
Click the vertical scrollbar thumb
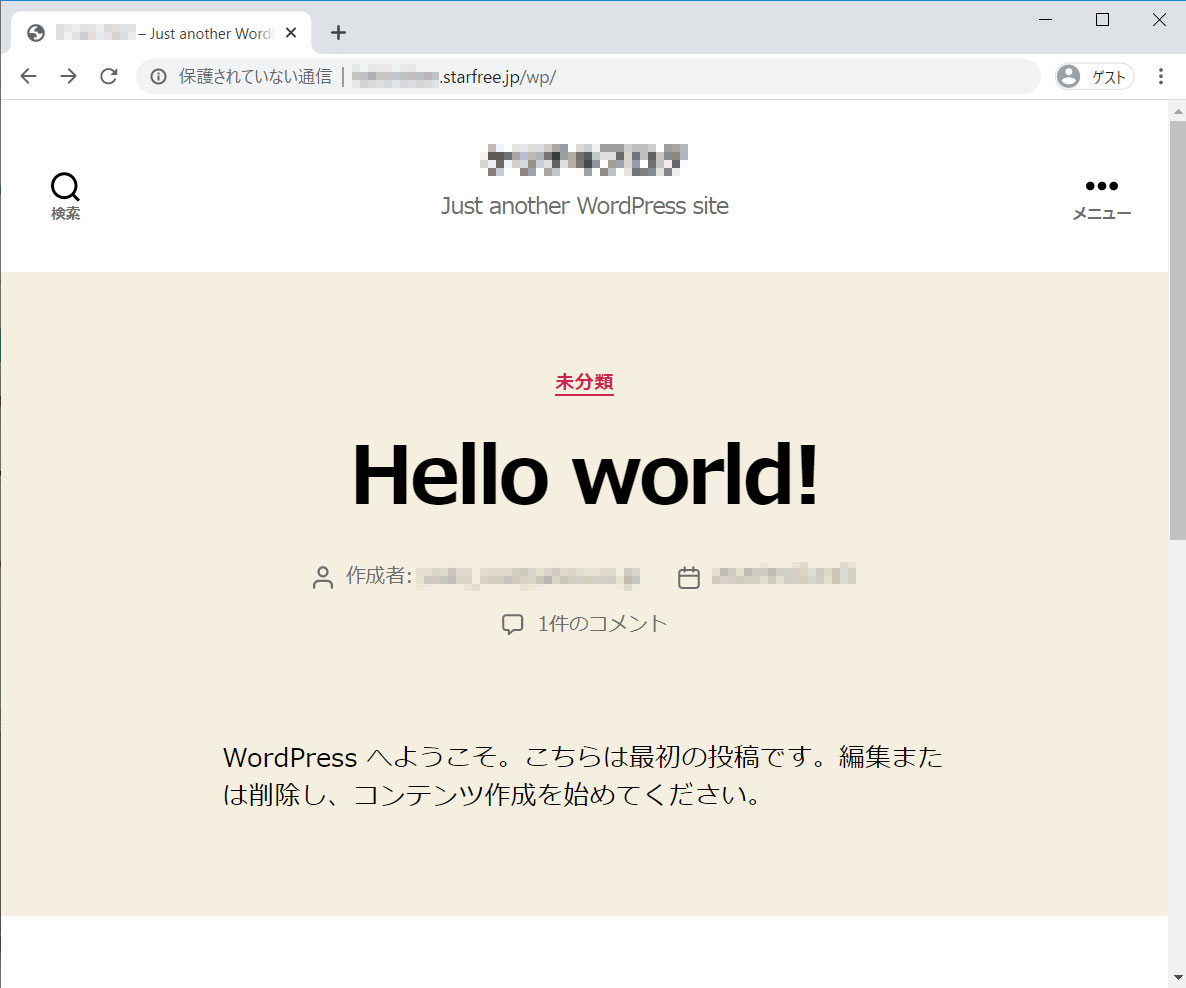tap(1177, 330)
